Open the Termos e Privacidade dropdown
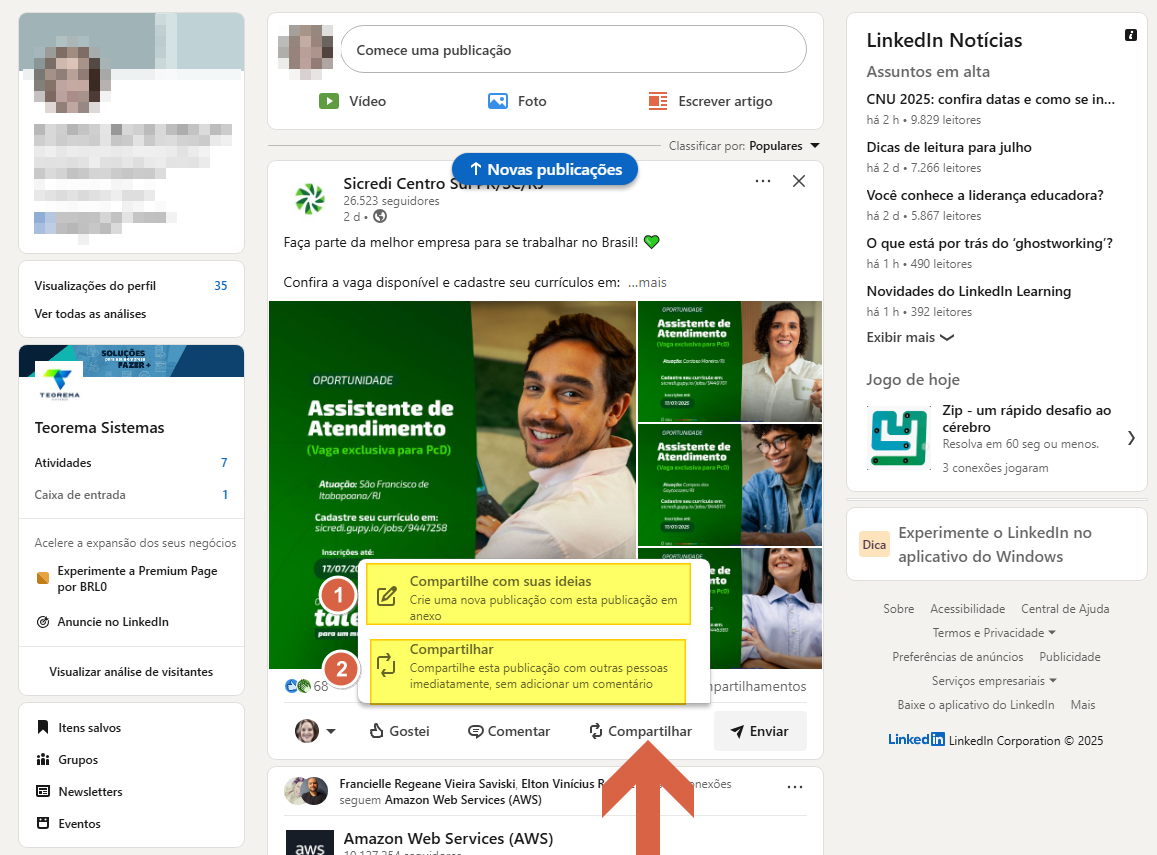This screenshot has width=1157, height=855. tap(994, 633)
